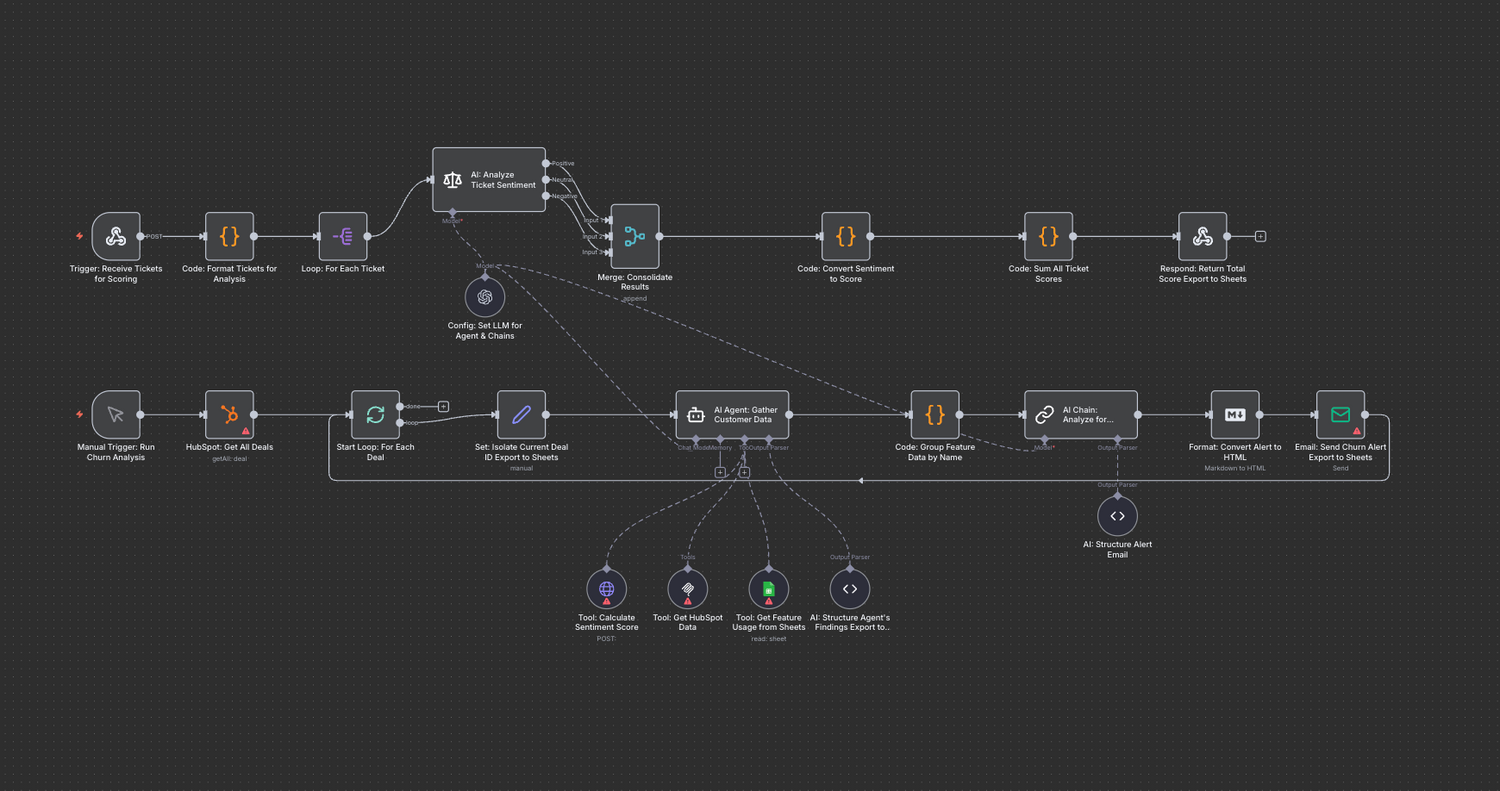Click the Respond: Return Total Score webhook node
1500x791 pixels.
(1202, 237)
